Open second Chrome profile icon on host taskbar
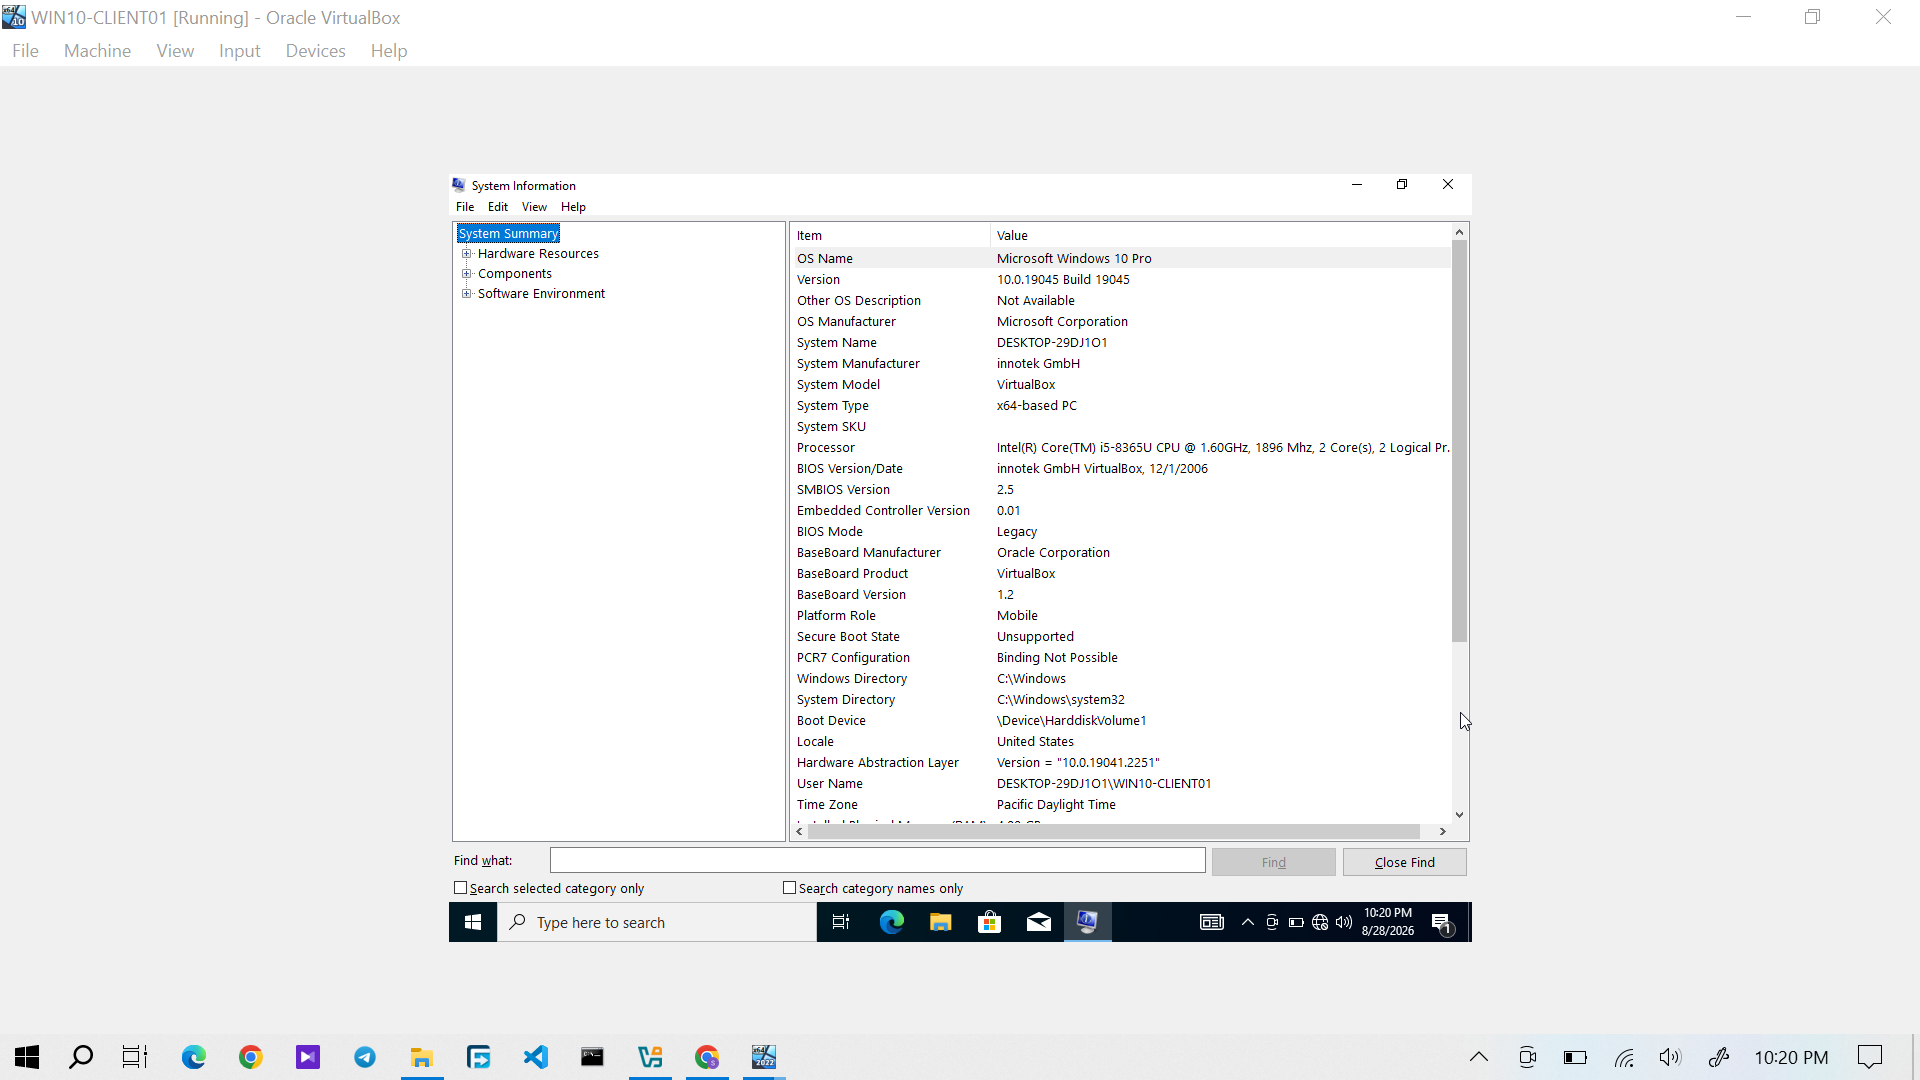The height and width of the screenshot is (1080, 1920). (x=707, y=1057)
